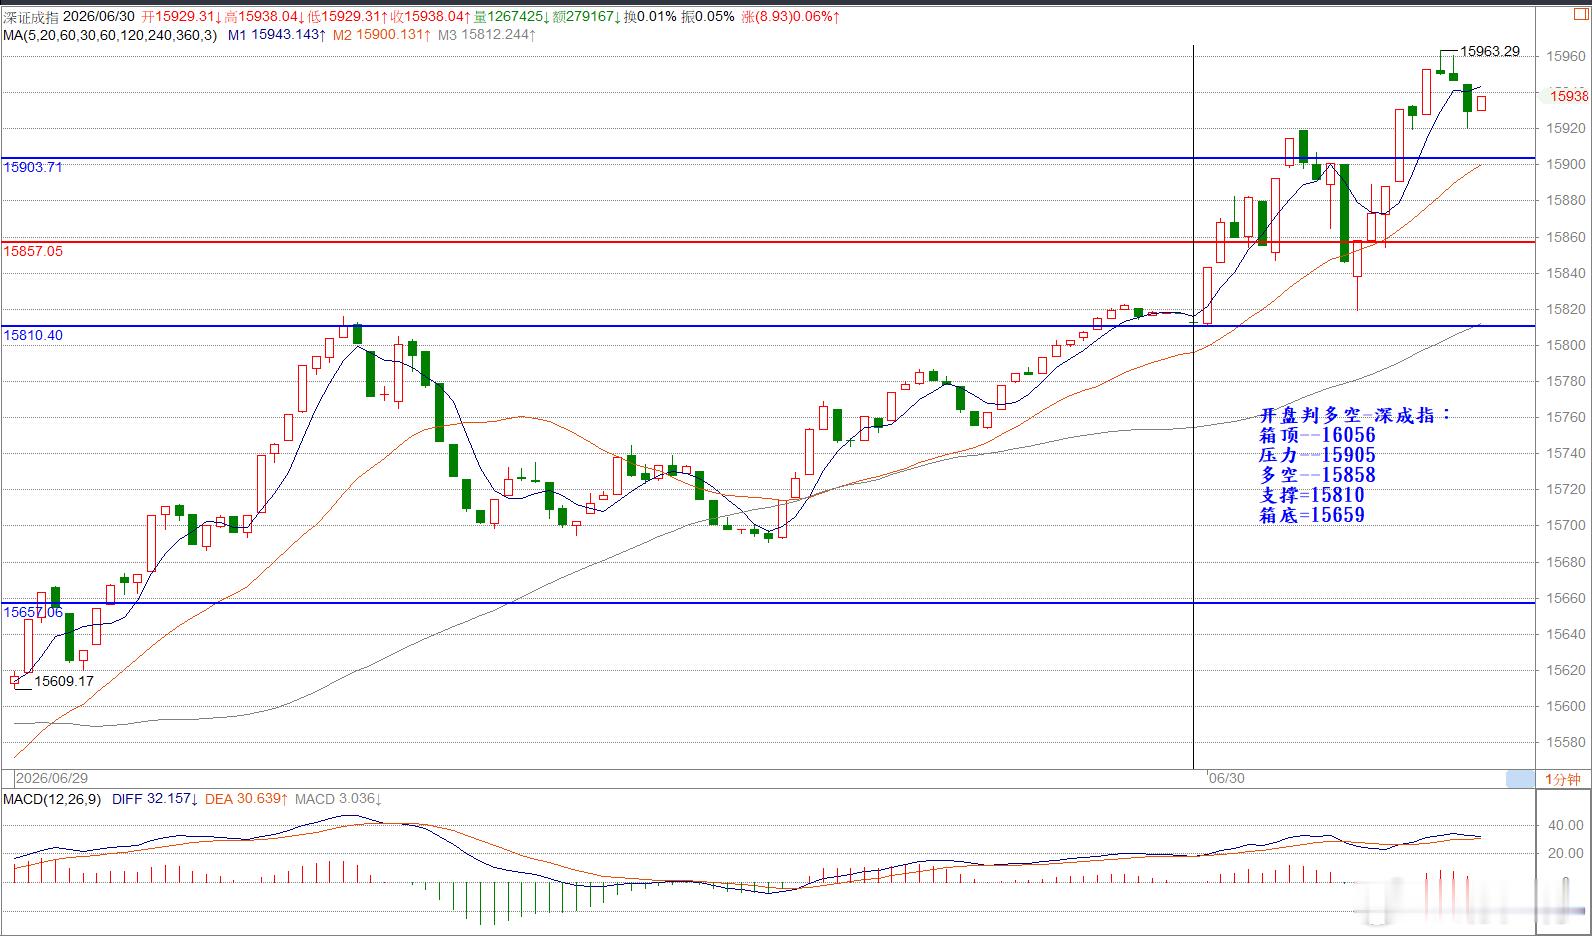Click the 15840 price axis label
The height and width of the screenshot is (941, 1592).
(x=1567, y=273)
